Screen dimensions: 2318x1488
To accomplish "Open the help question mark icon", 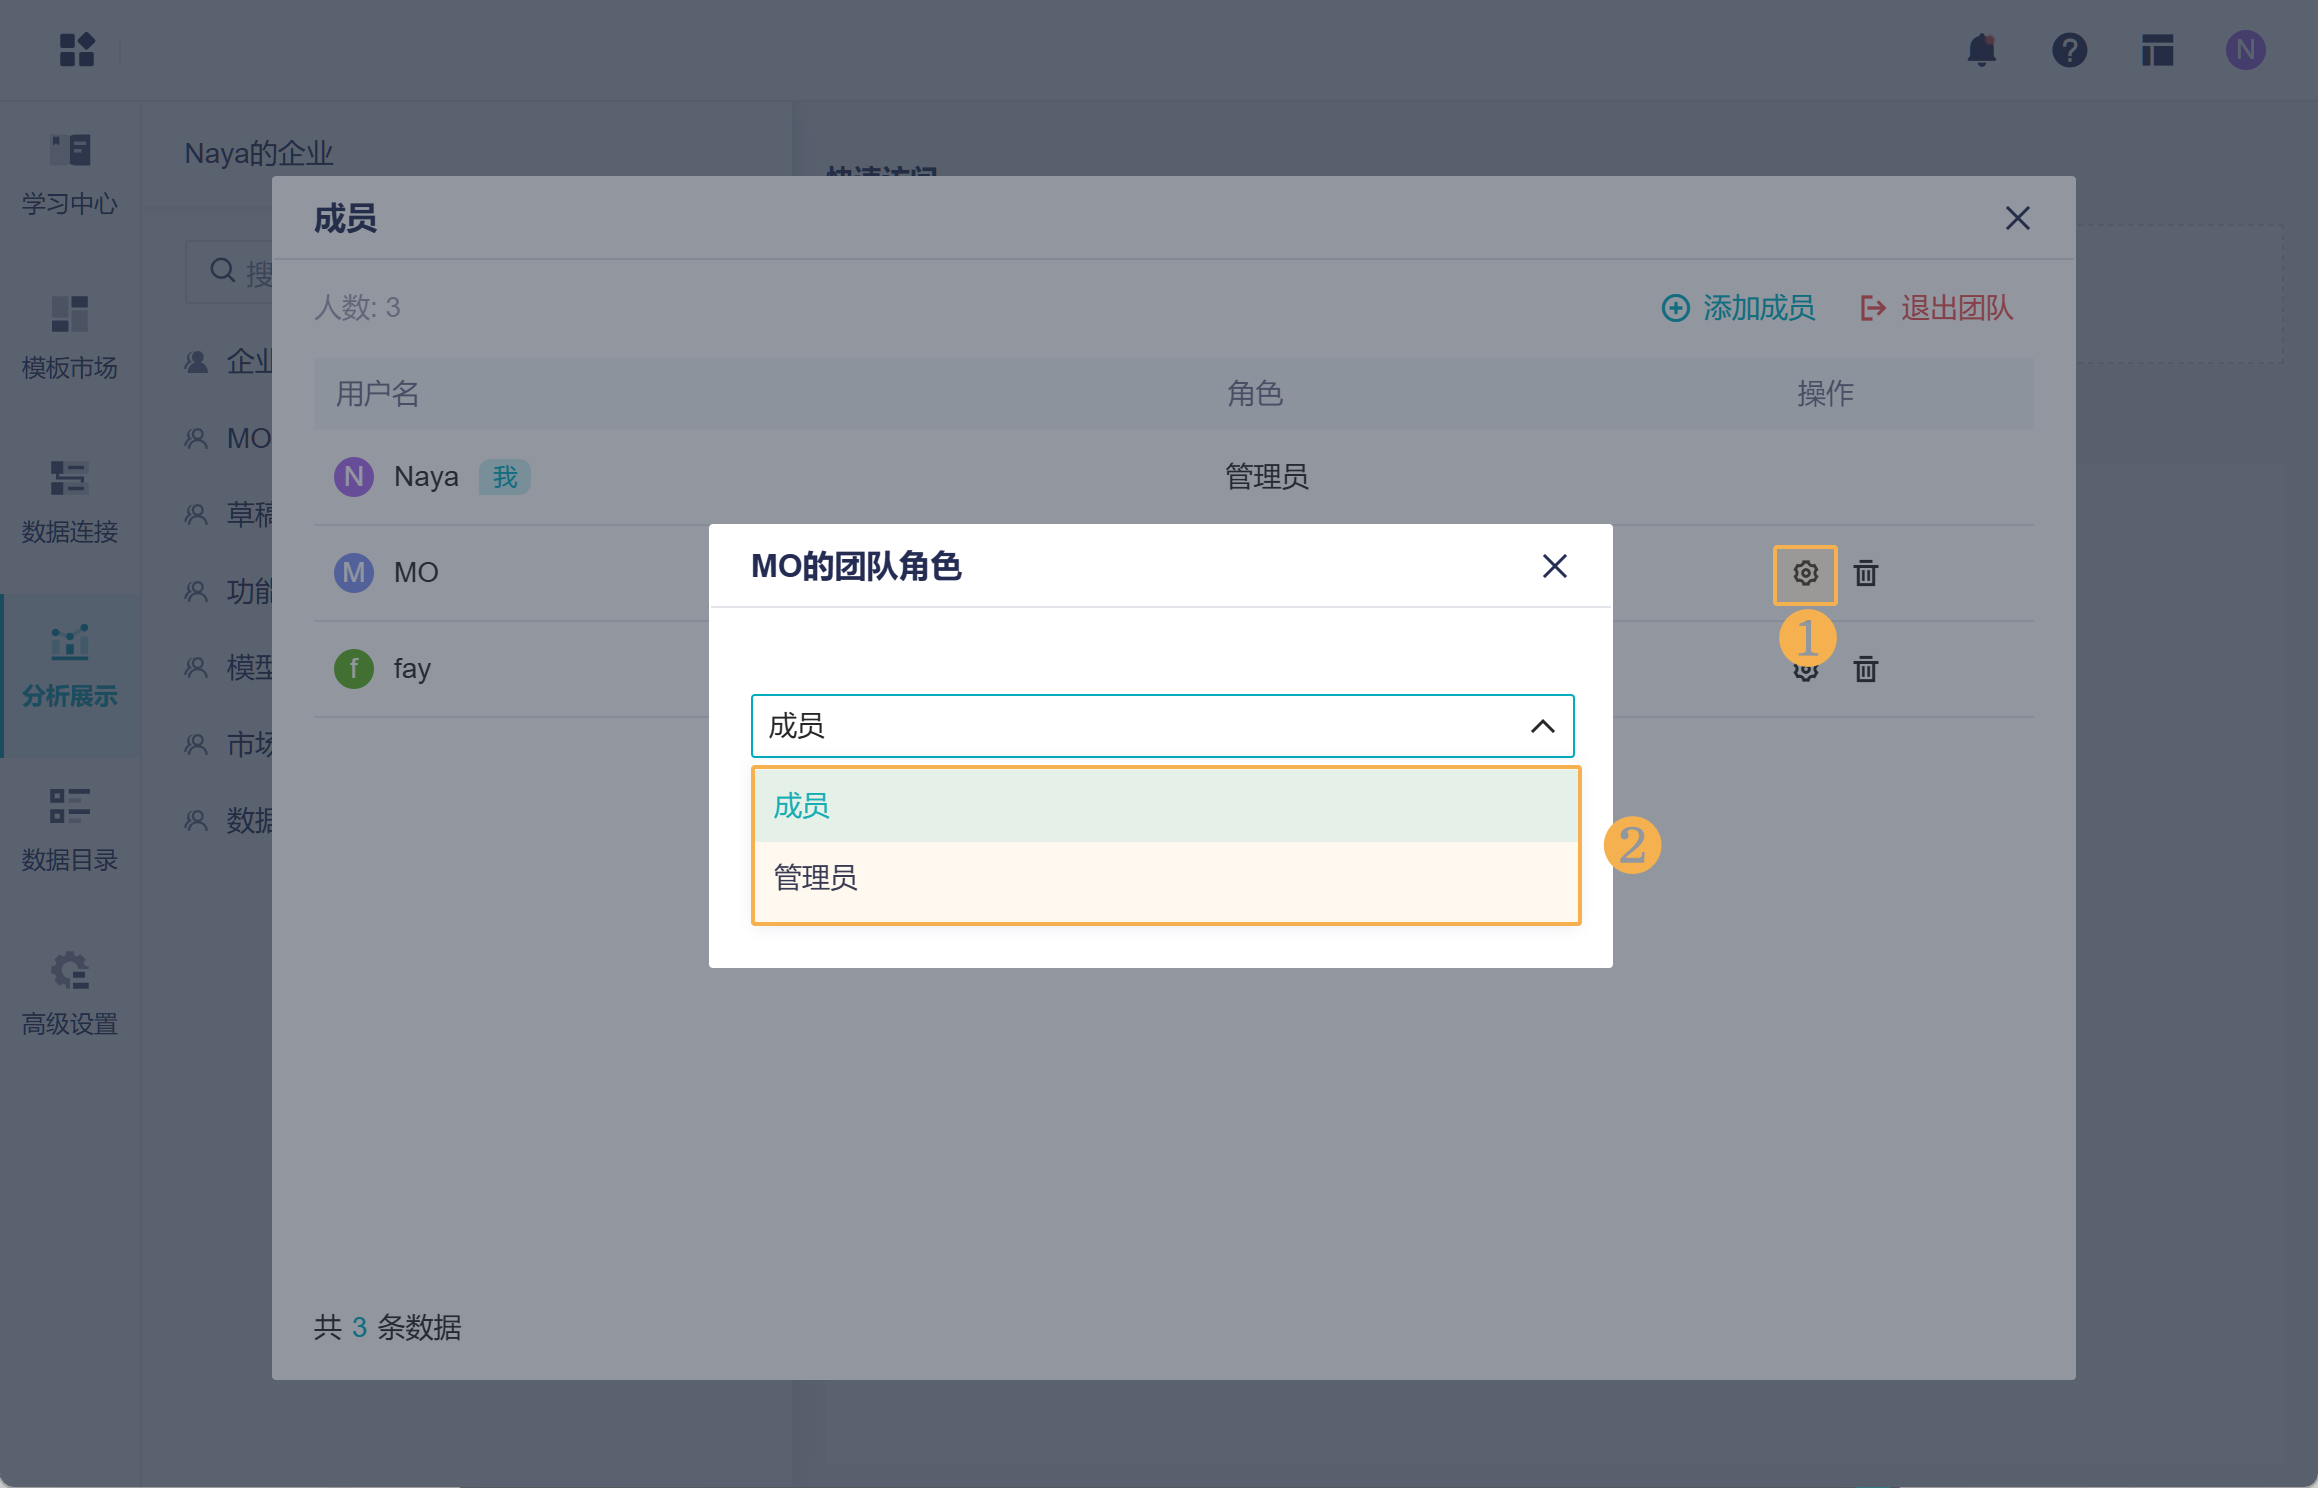I will (2069, 50).
